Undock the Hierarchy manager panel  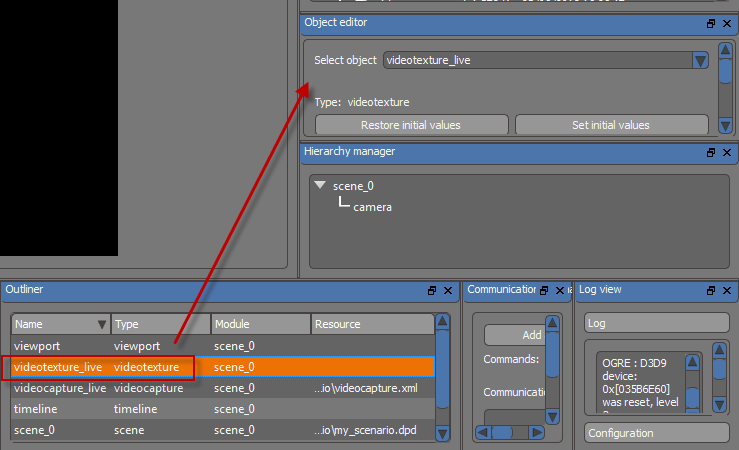click(711, 153)
